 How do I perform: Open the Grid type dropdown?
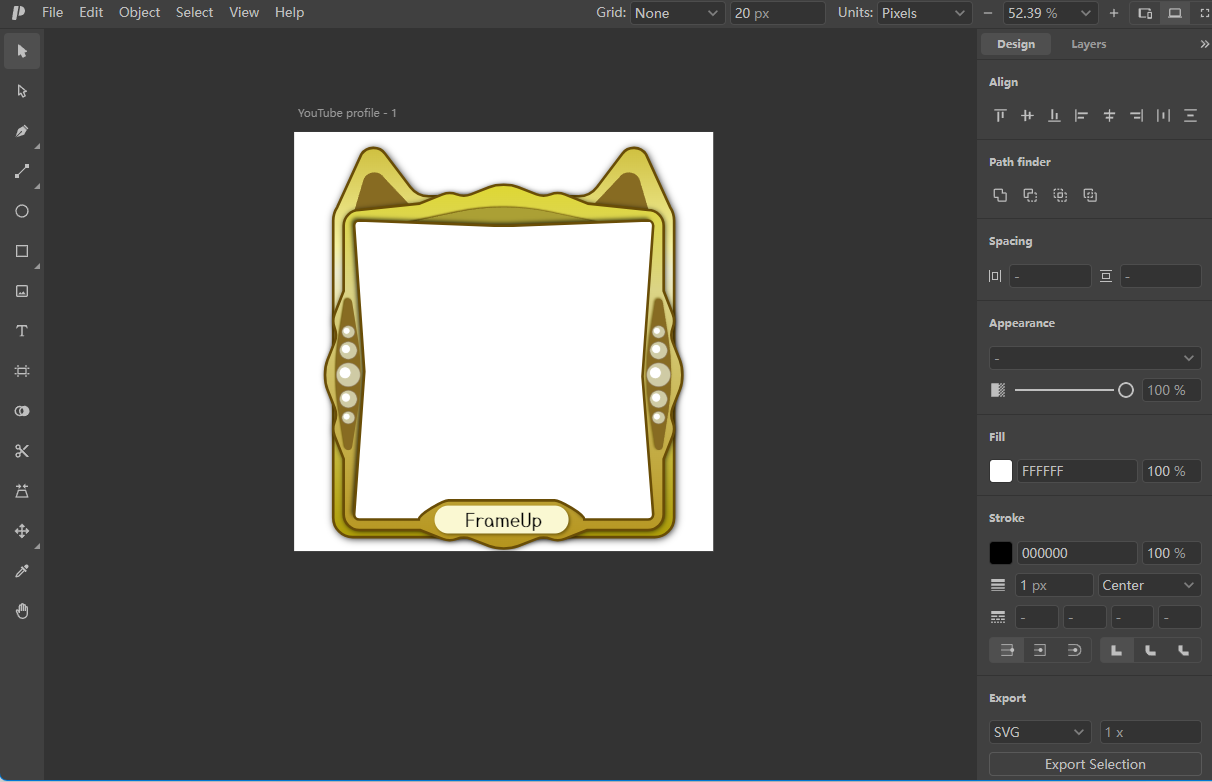677,13
